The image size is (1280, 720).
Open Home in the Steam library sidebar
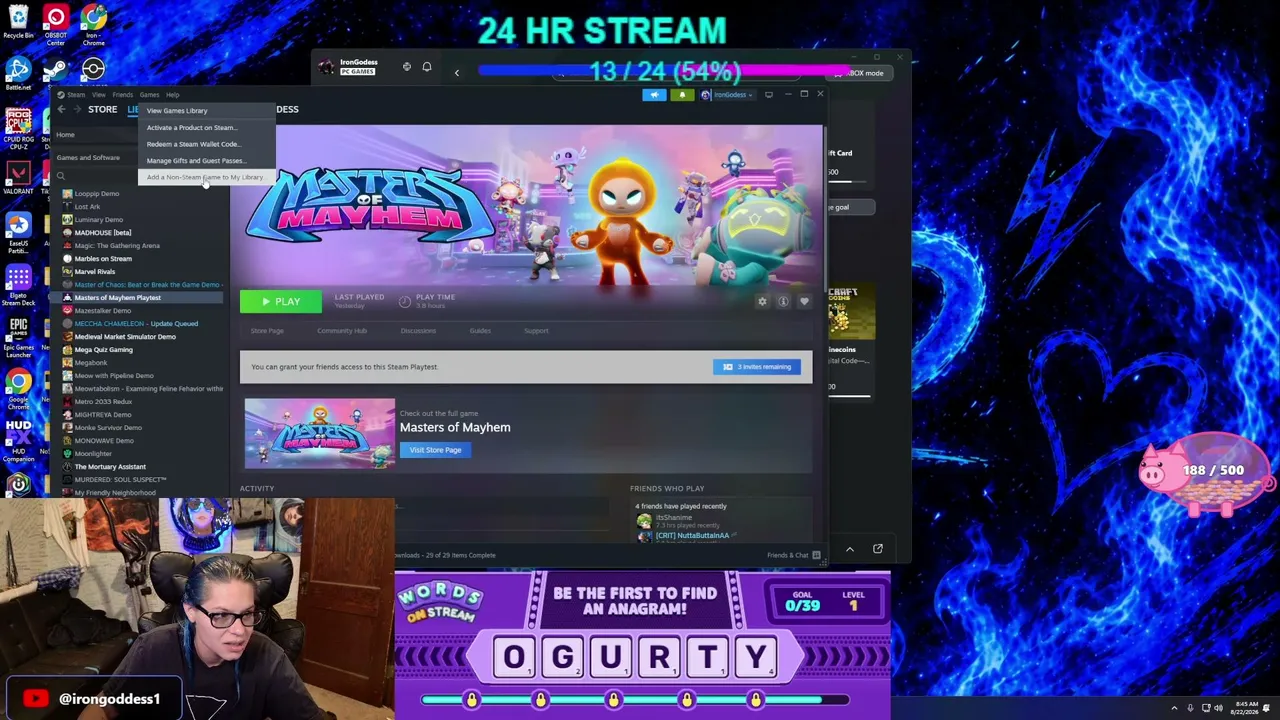(65, 134)
